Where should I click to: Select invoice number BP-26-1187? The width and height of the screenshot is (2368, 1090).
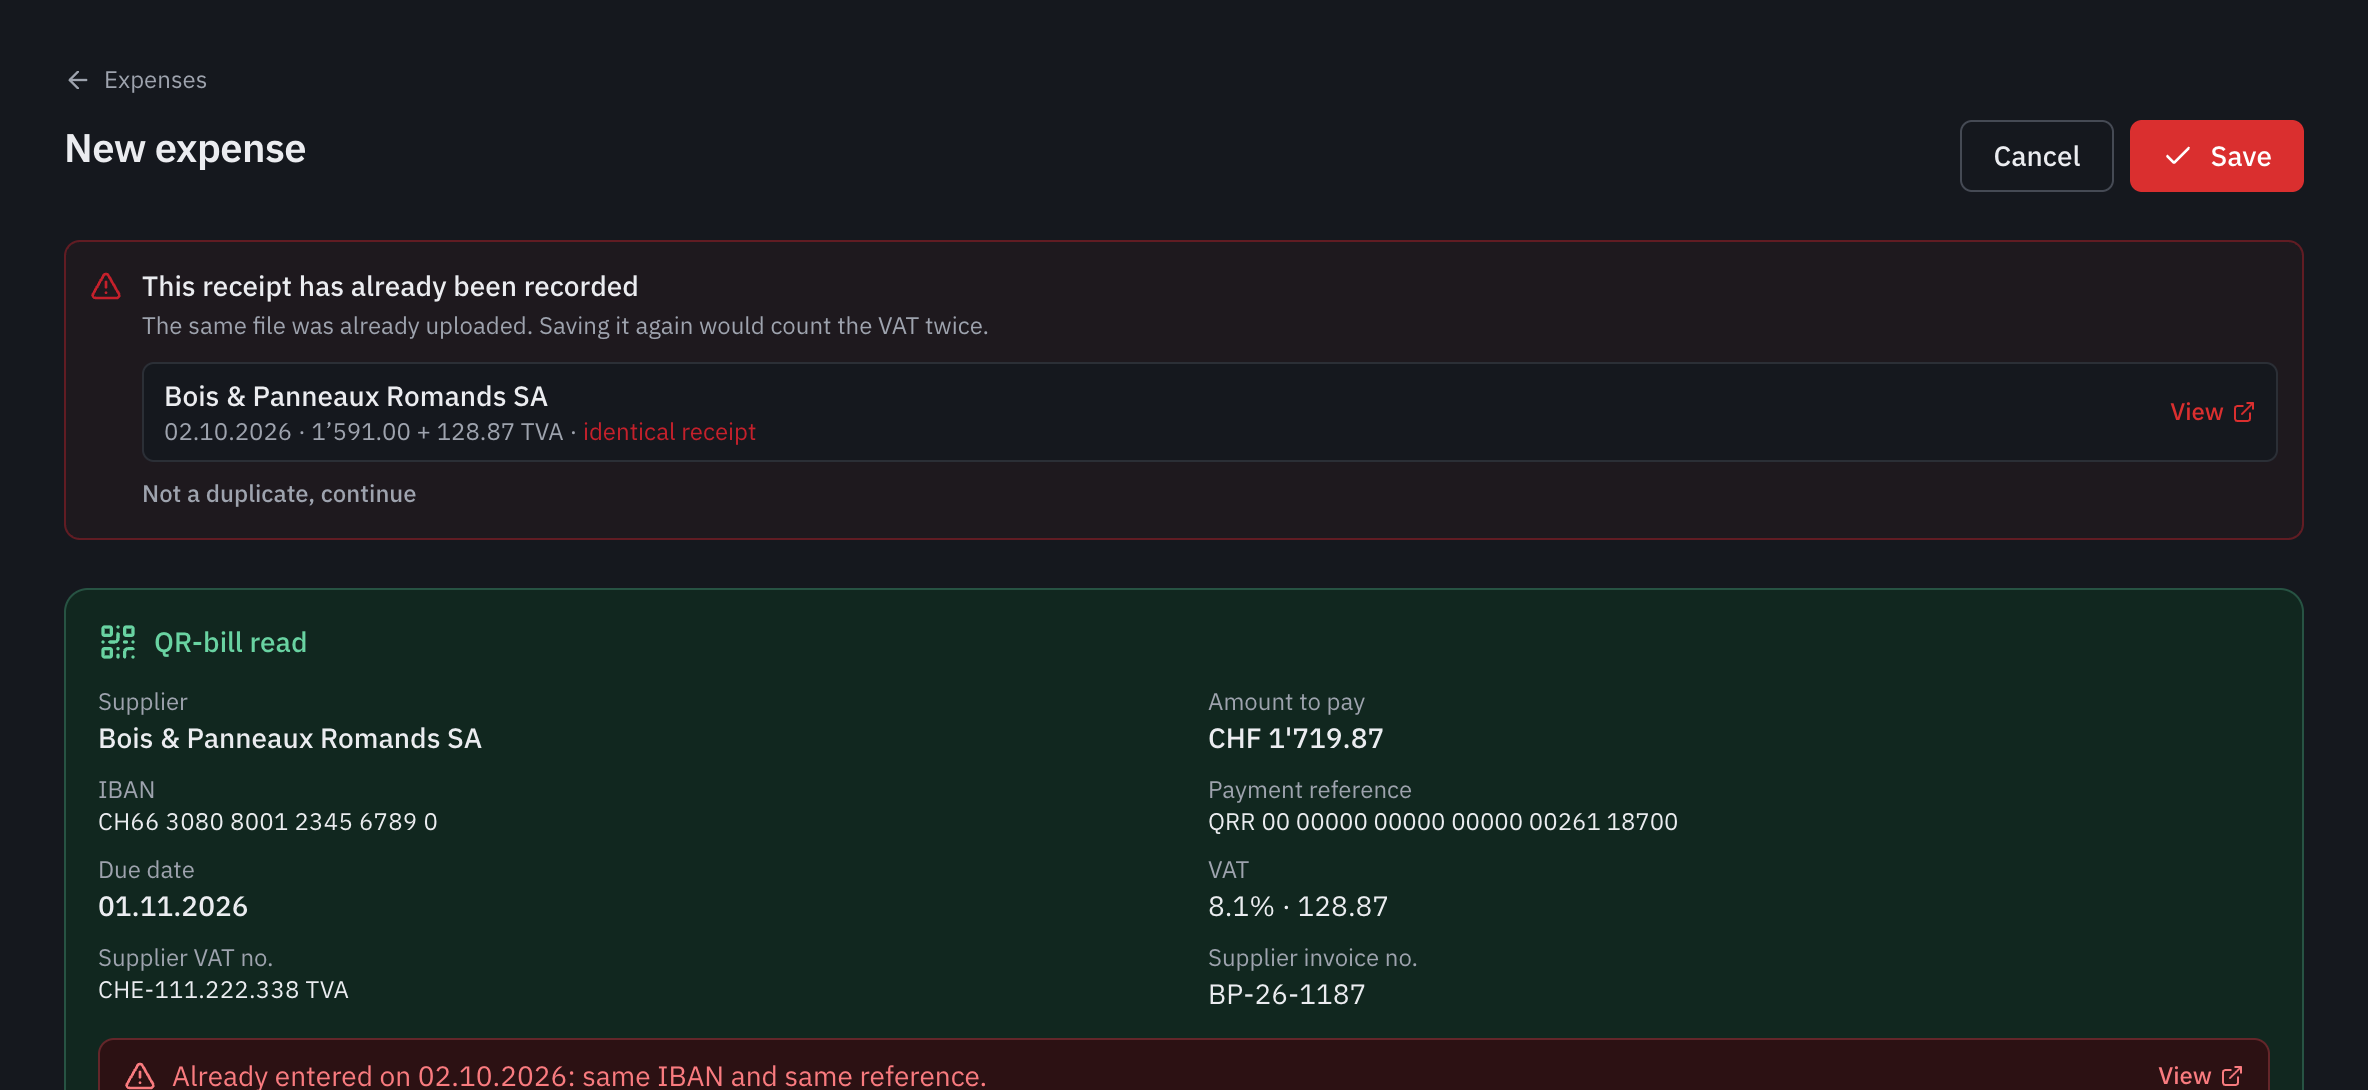(x=1286, y=994)
